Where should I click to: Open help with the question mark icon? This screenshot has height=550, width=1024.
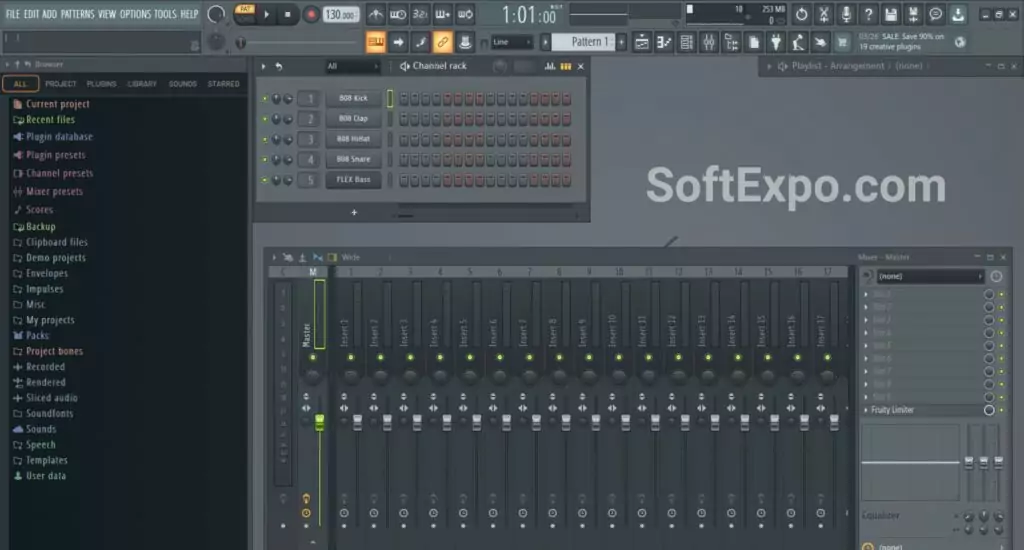pyautogui.click(x=868, y=14)
